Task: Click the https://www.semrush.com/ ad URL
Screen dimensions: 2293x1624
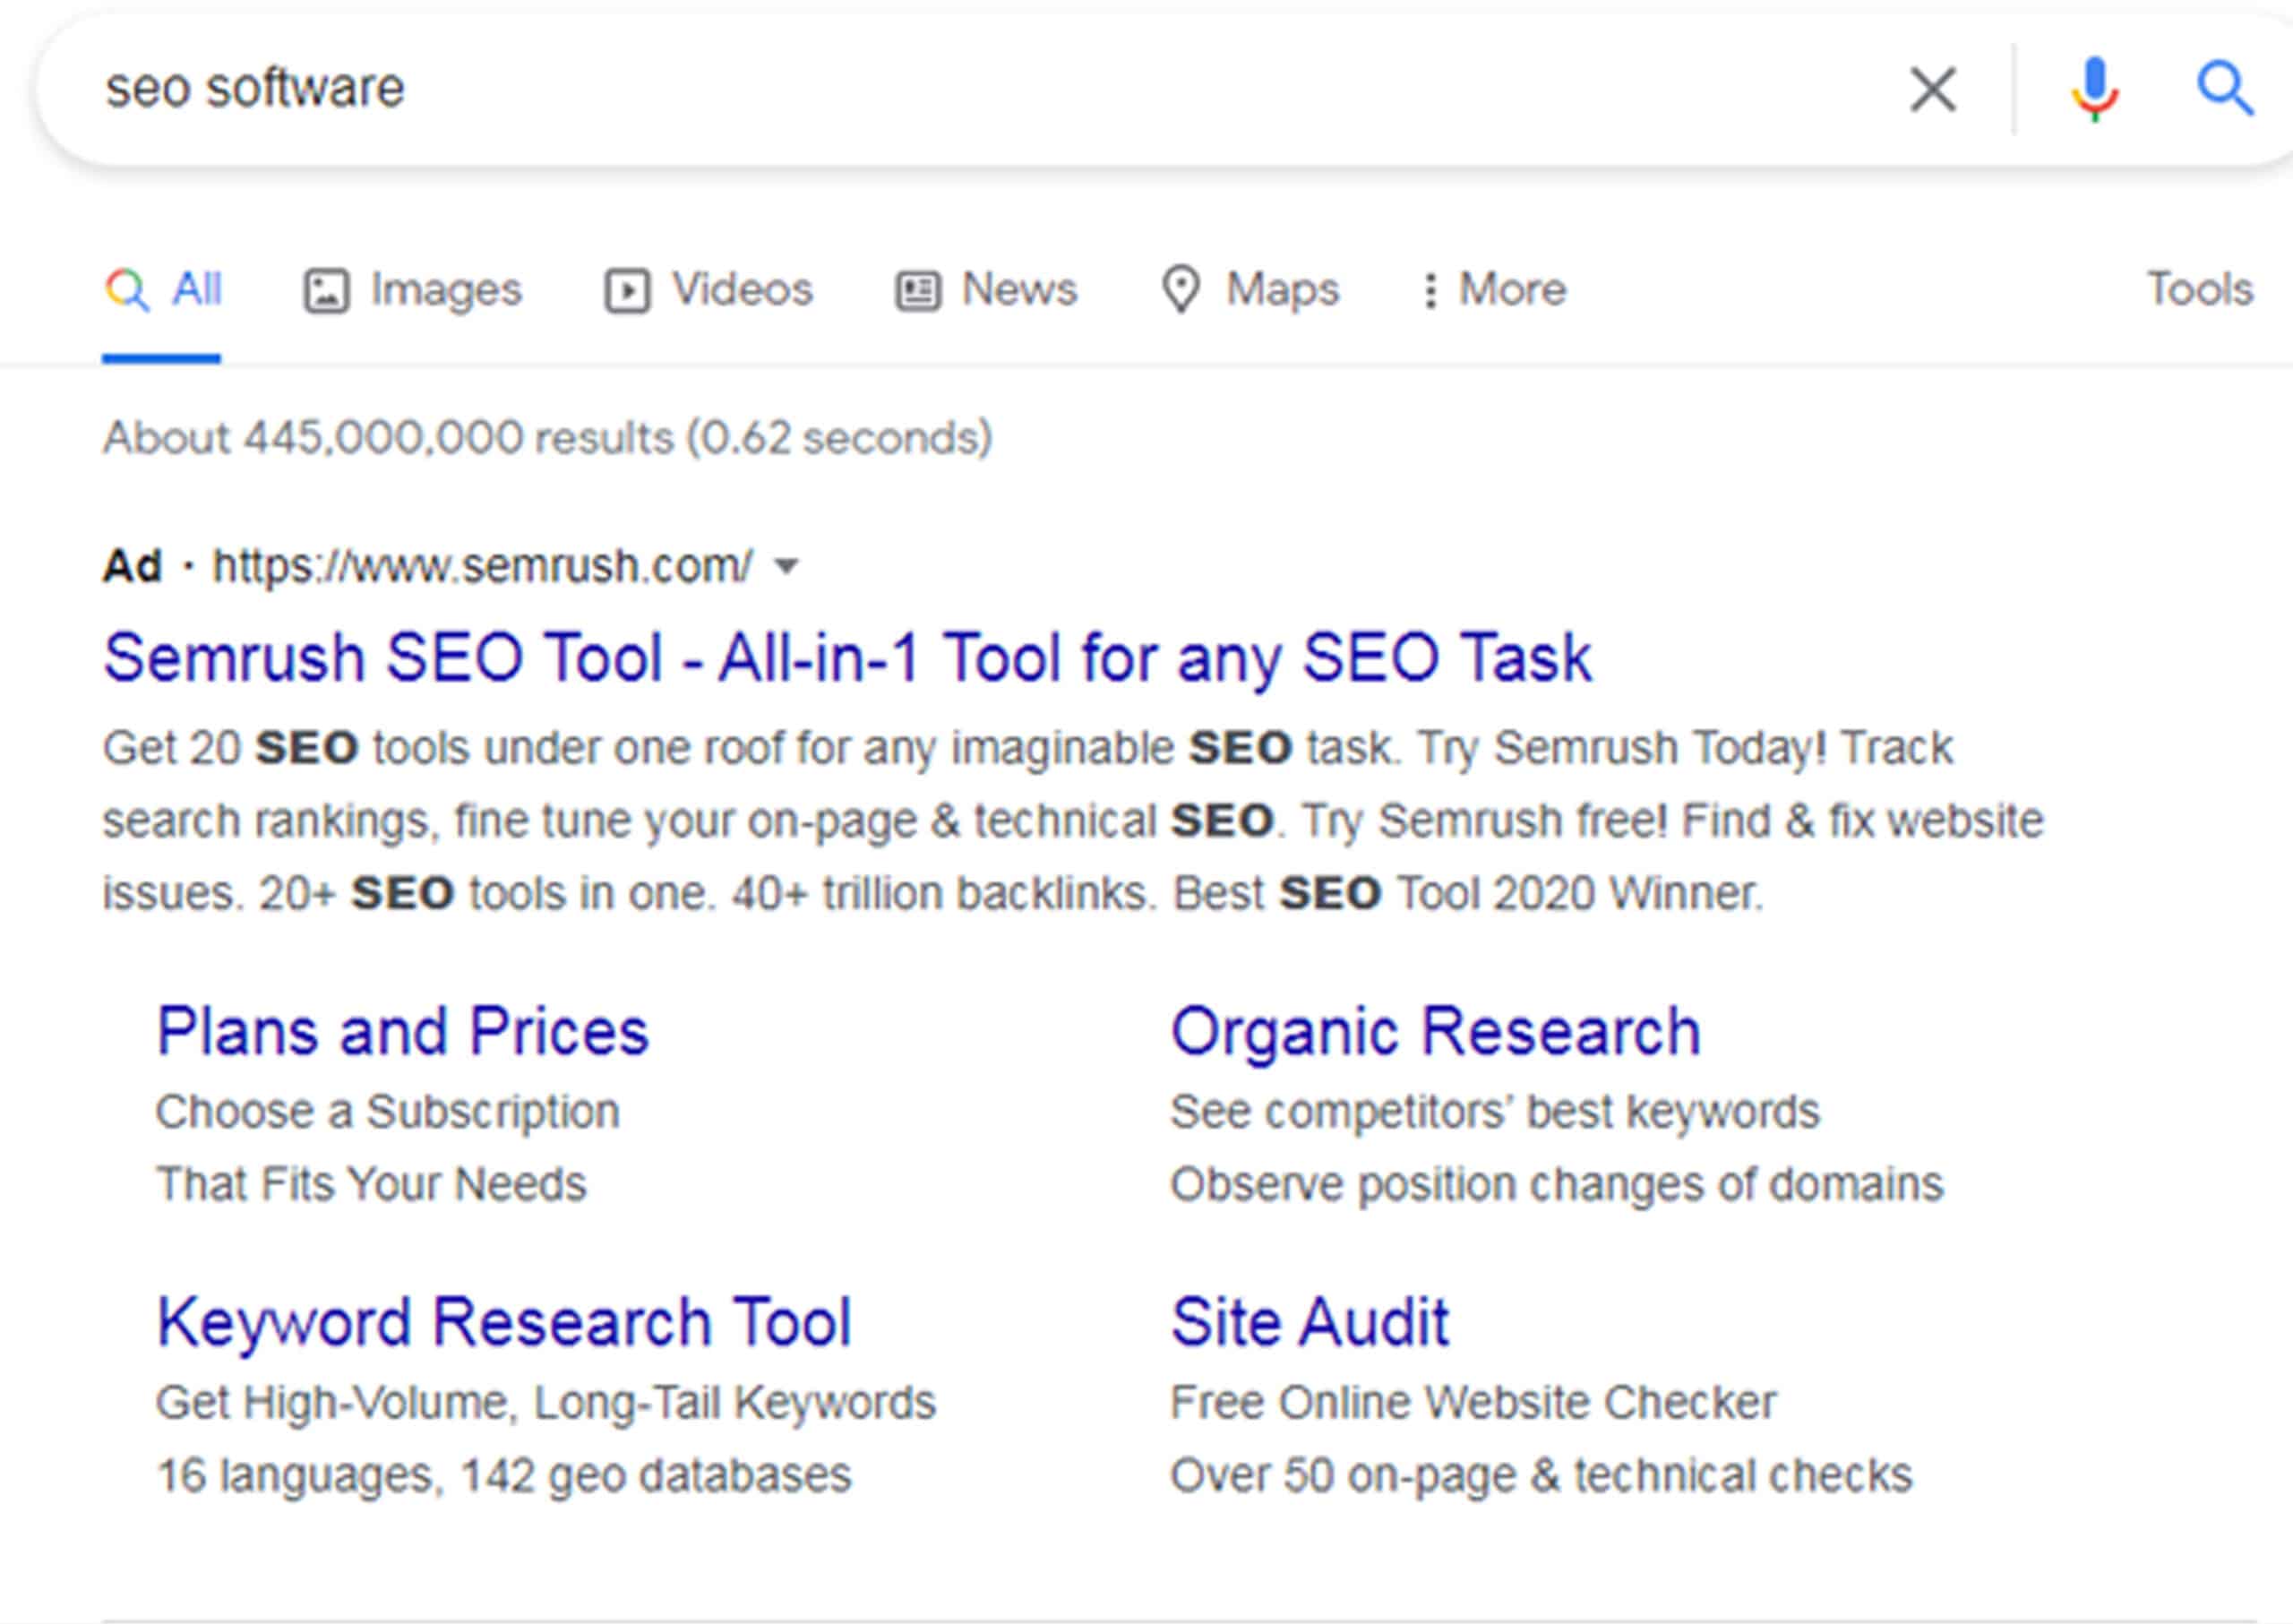Action: pos(482,566)
